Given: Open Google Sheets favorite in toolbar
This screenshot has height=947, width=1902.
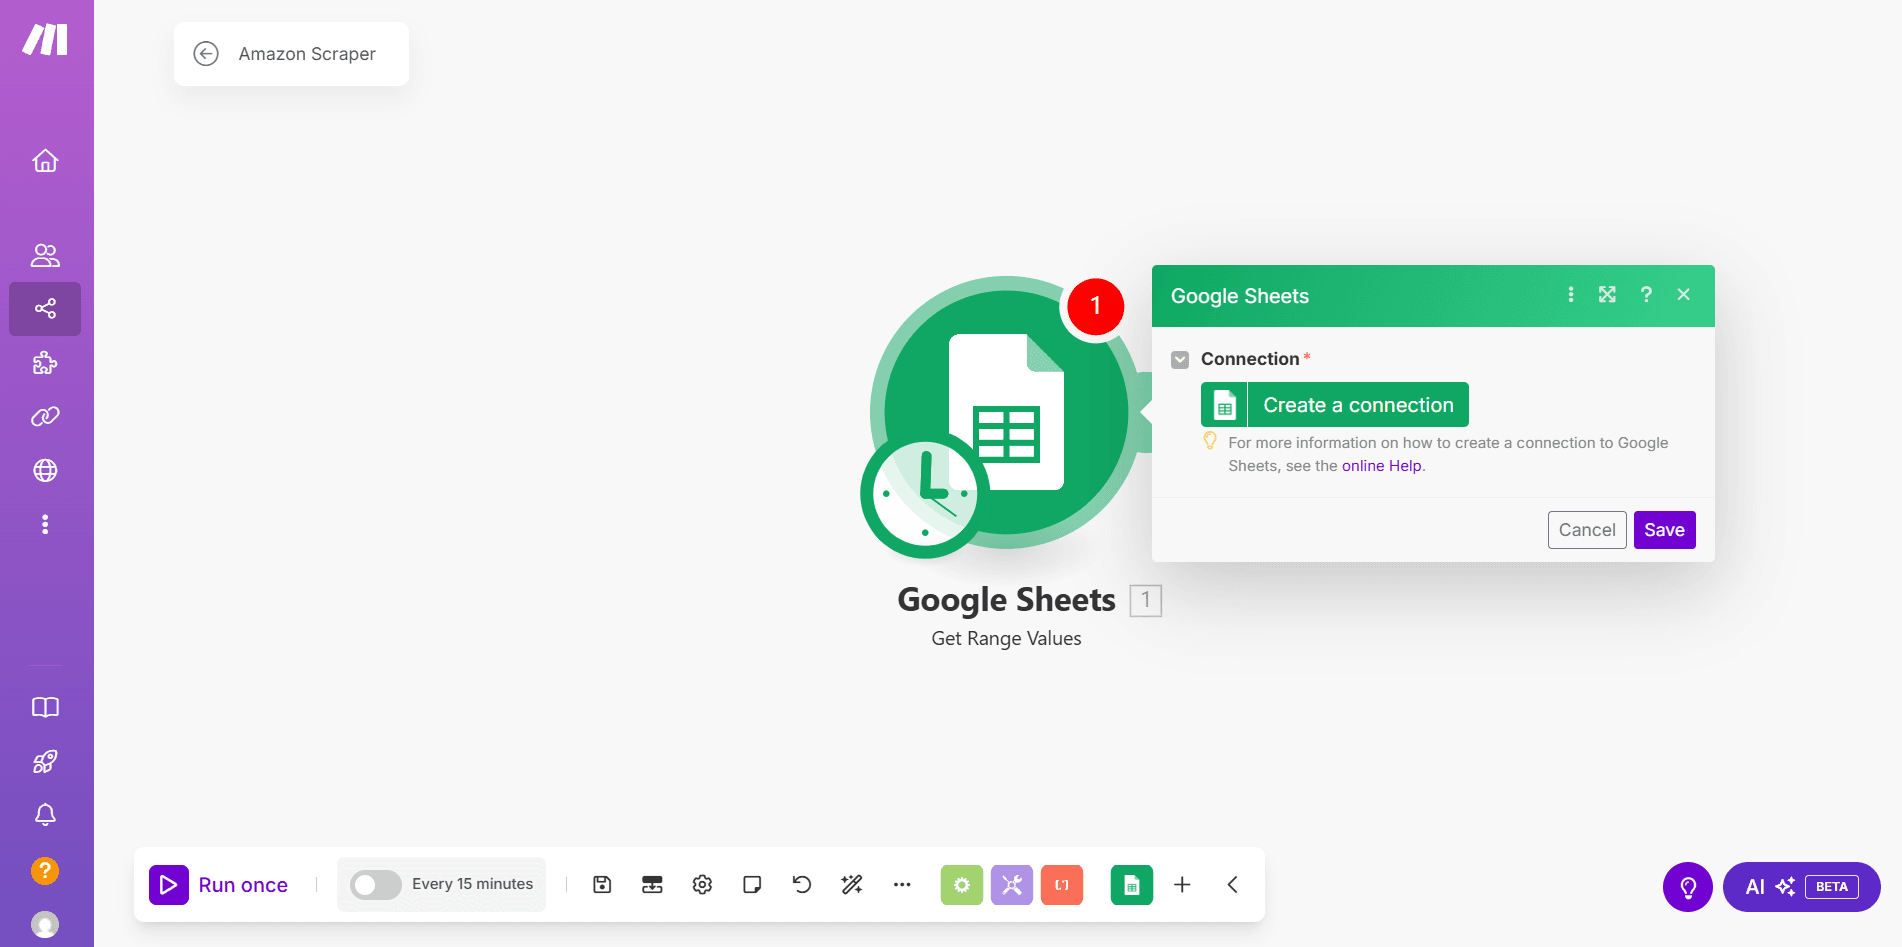Looking at the screenshot, I should [x=1132, y=885].
